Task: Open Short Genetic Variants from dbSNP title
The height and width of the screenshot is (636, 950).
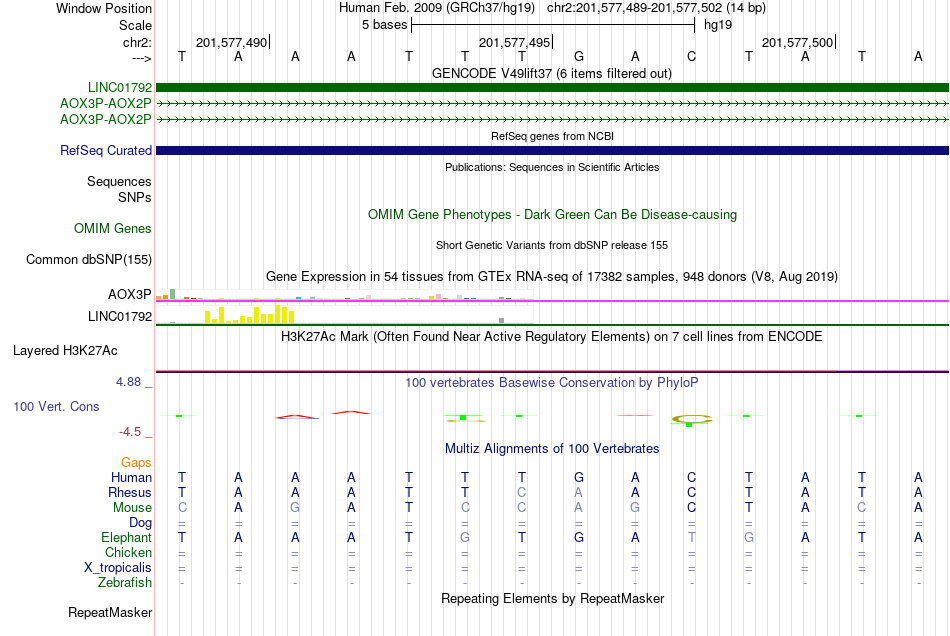Action: coord(552,245)
